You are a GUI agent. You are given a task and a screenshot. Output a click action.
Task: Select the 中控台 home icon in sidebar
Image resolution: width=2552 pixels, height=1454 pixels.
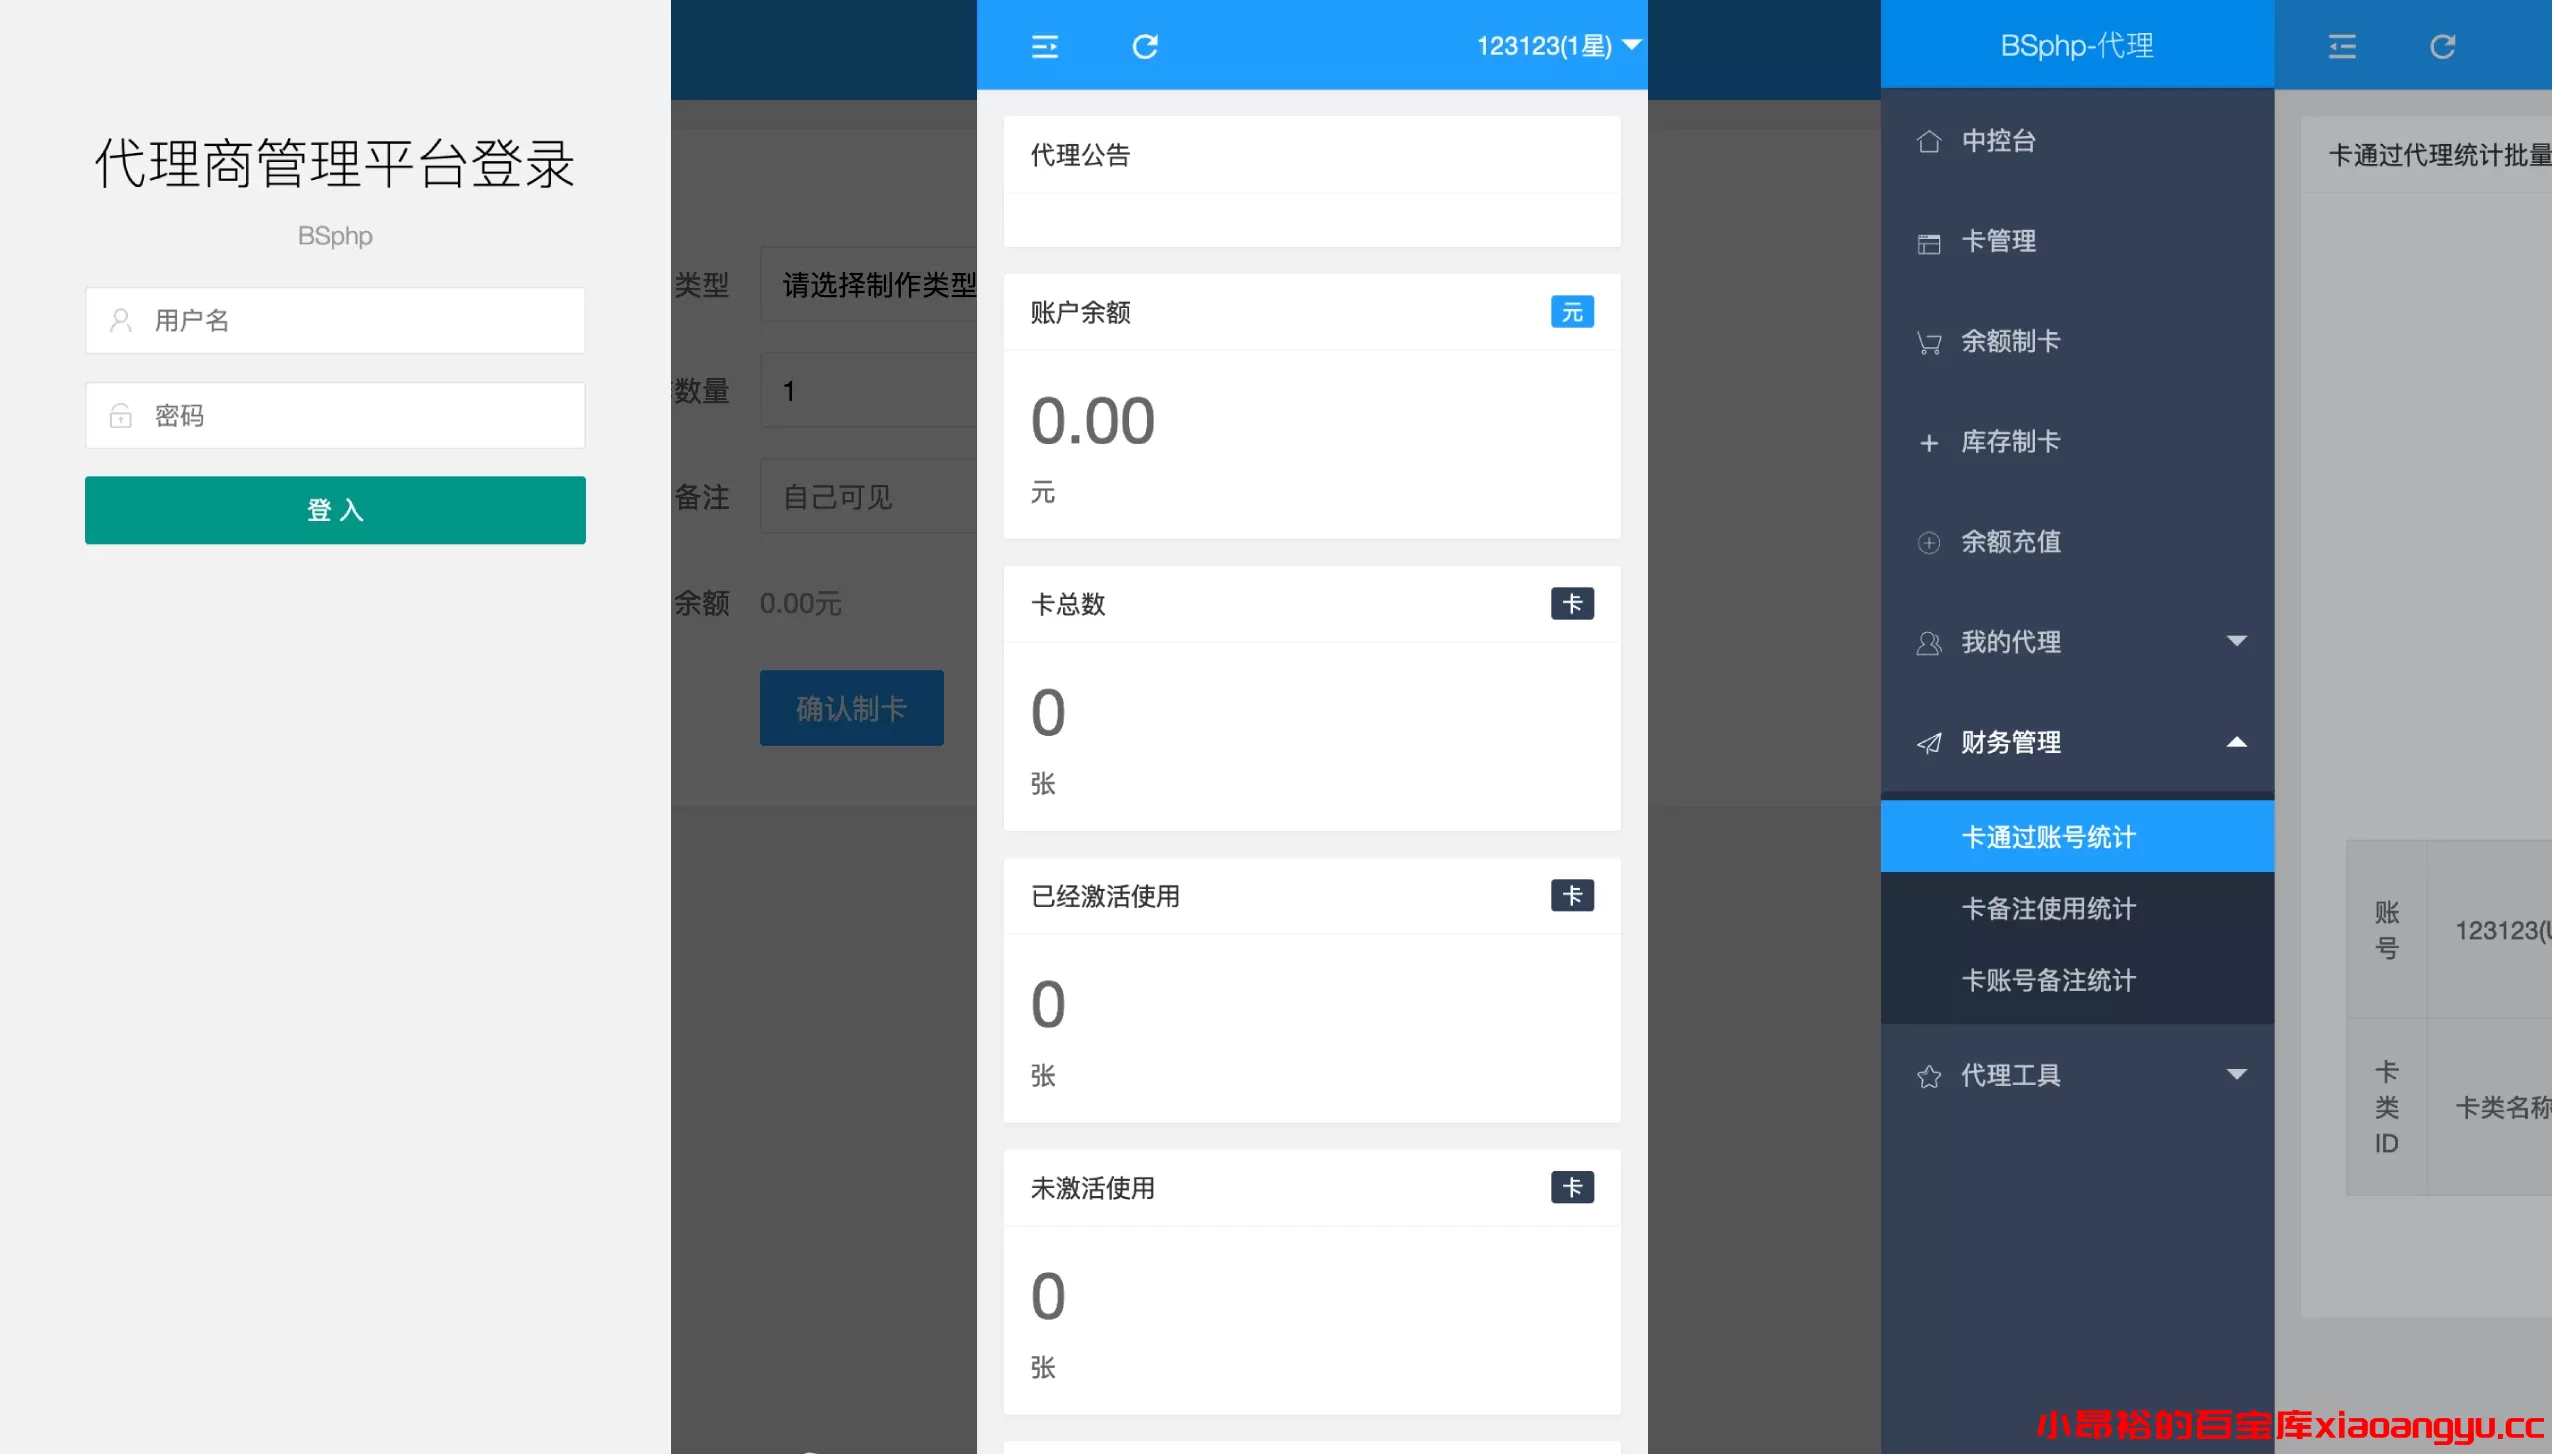(x=1931, y=141)
